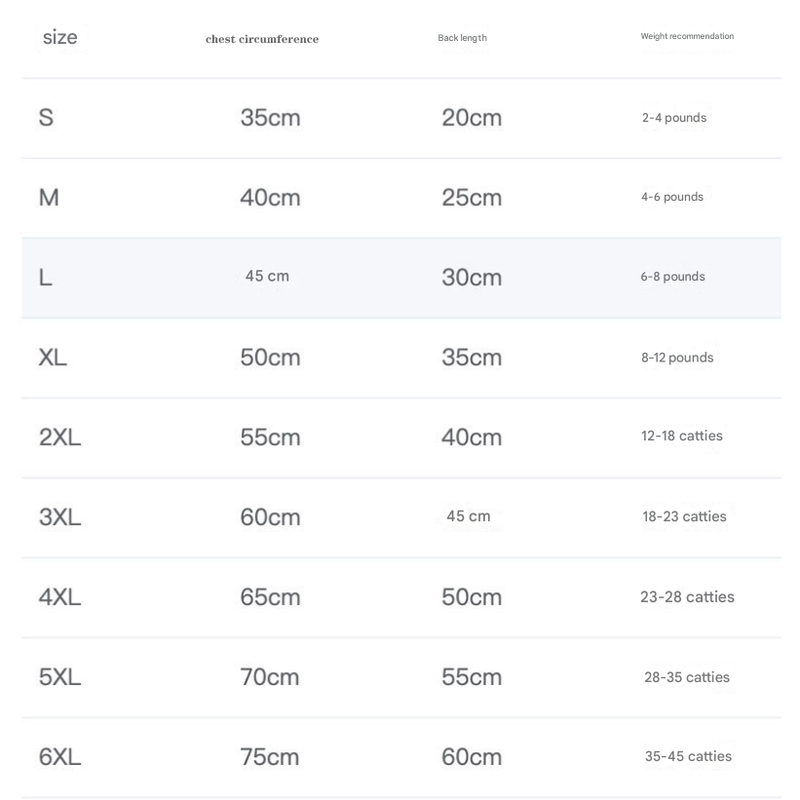The image size is (800, 800).
Task: Select "35-45 catties" weight recommendation
Action: pos(688,756)
